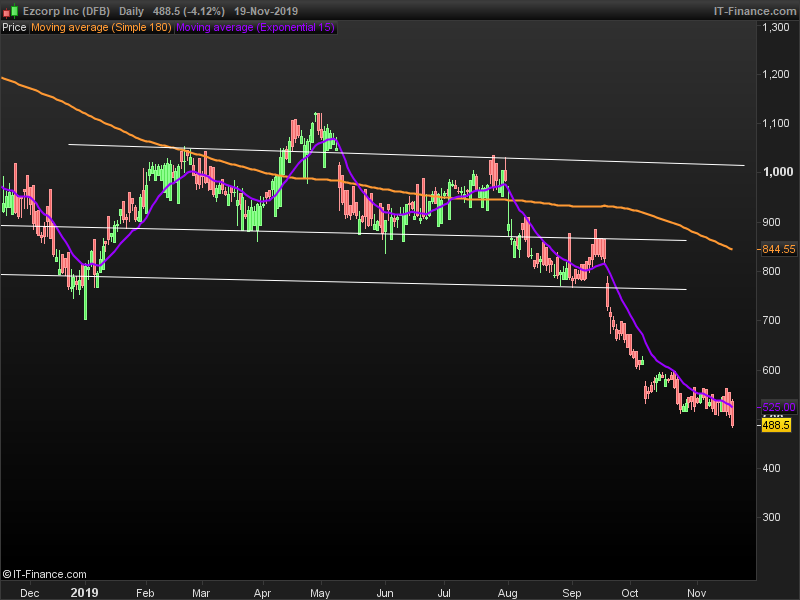This screenshot has width=800, height=600.
Task: Click the 400 price axis label
Action: tap(771, 468)
